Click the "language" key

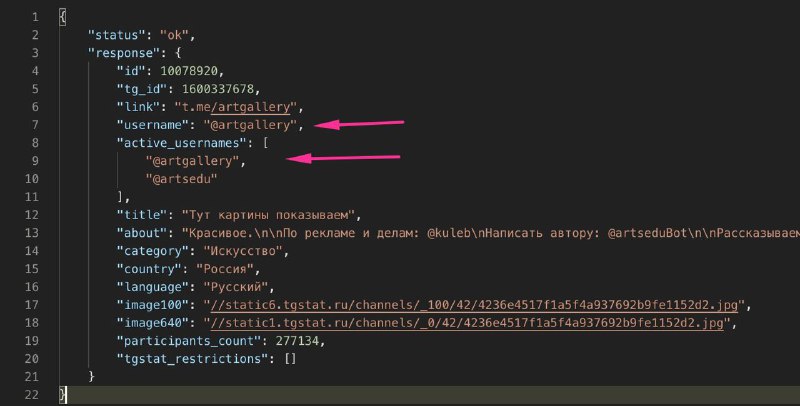[x=153, y=287]
